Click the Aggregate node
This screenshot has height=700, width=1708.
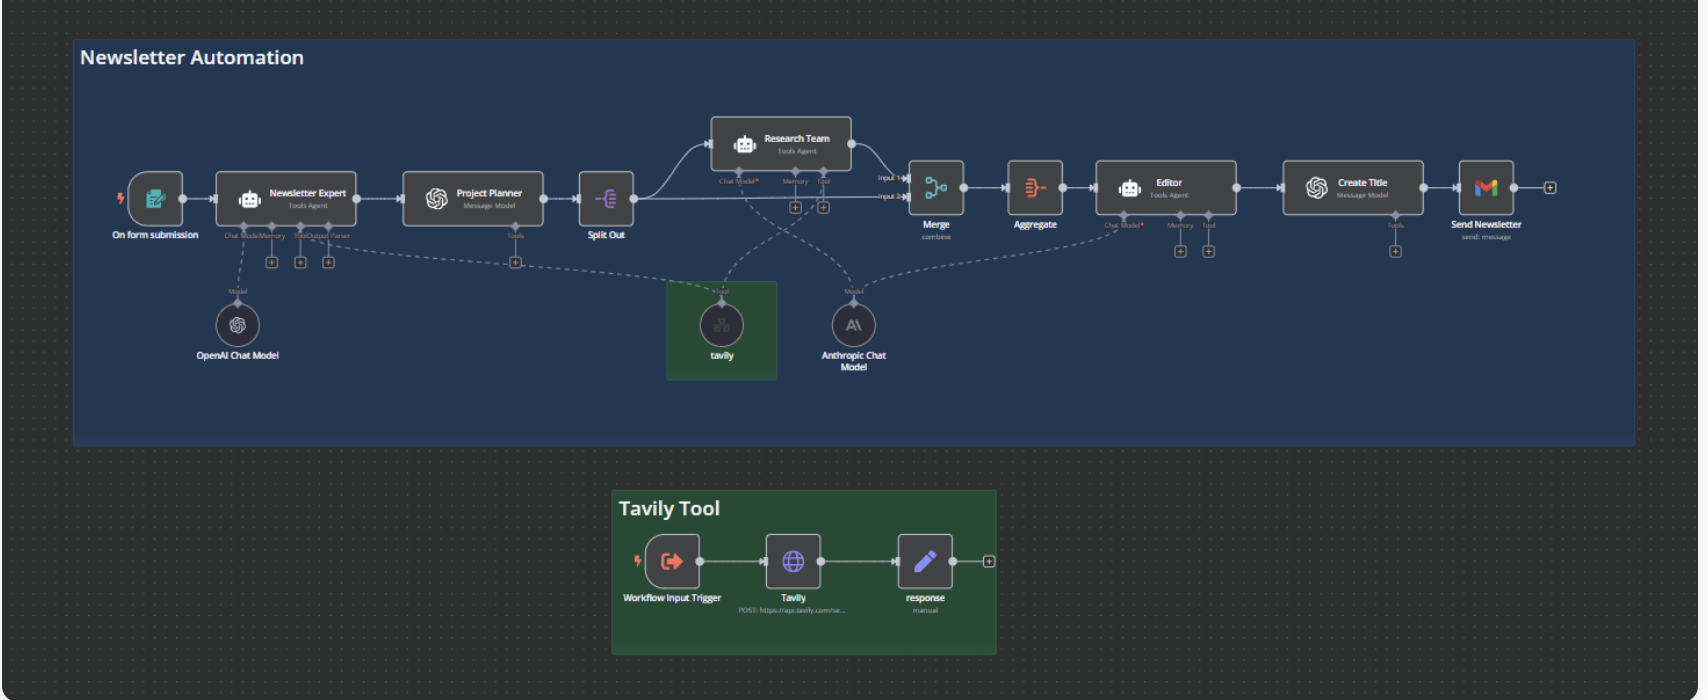[1035, 188]
